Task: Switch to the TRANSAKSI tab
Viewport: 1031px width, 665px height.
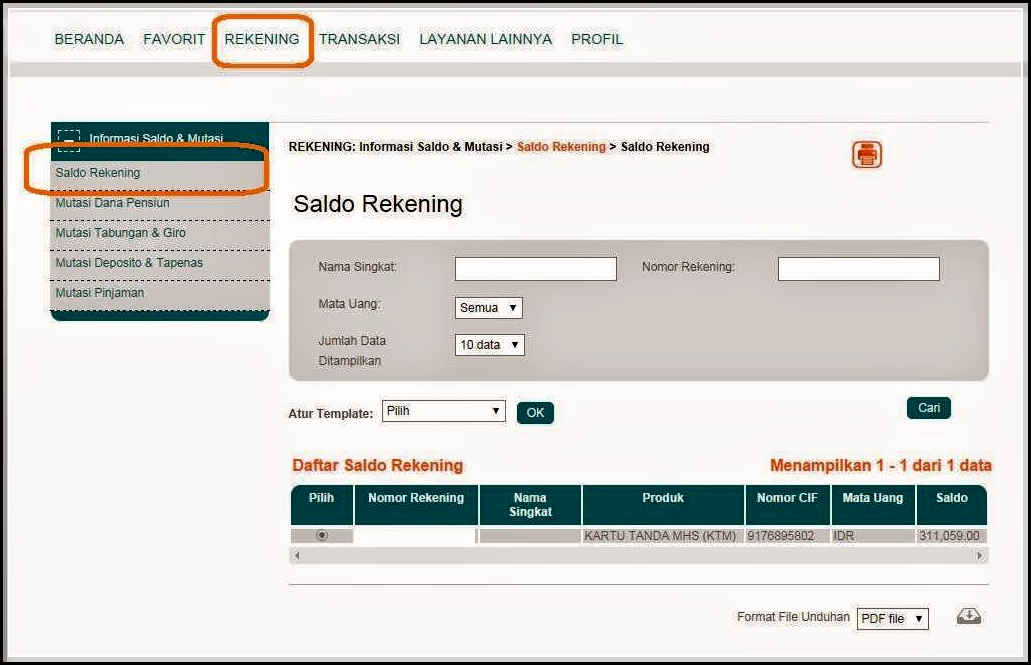Action: pos(362,39)
